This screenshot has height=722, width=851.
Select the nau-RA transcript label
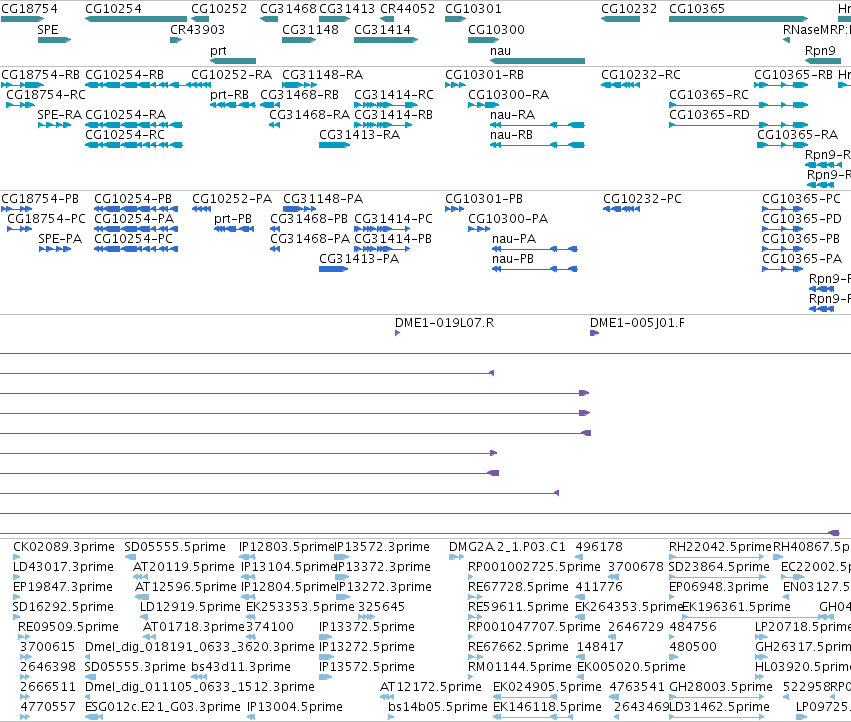click(512, 115)
